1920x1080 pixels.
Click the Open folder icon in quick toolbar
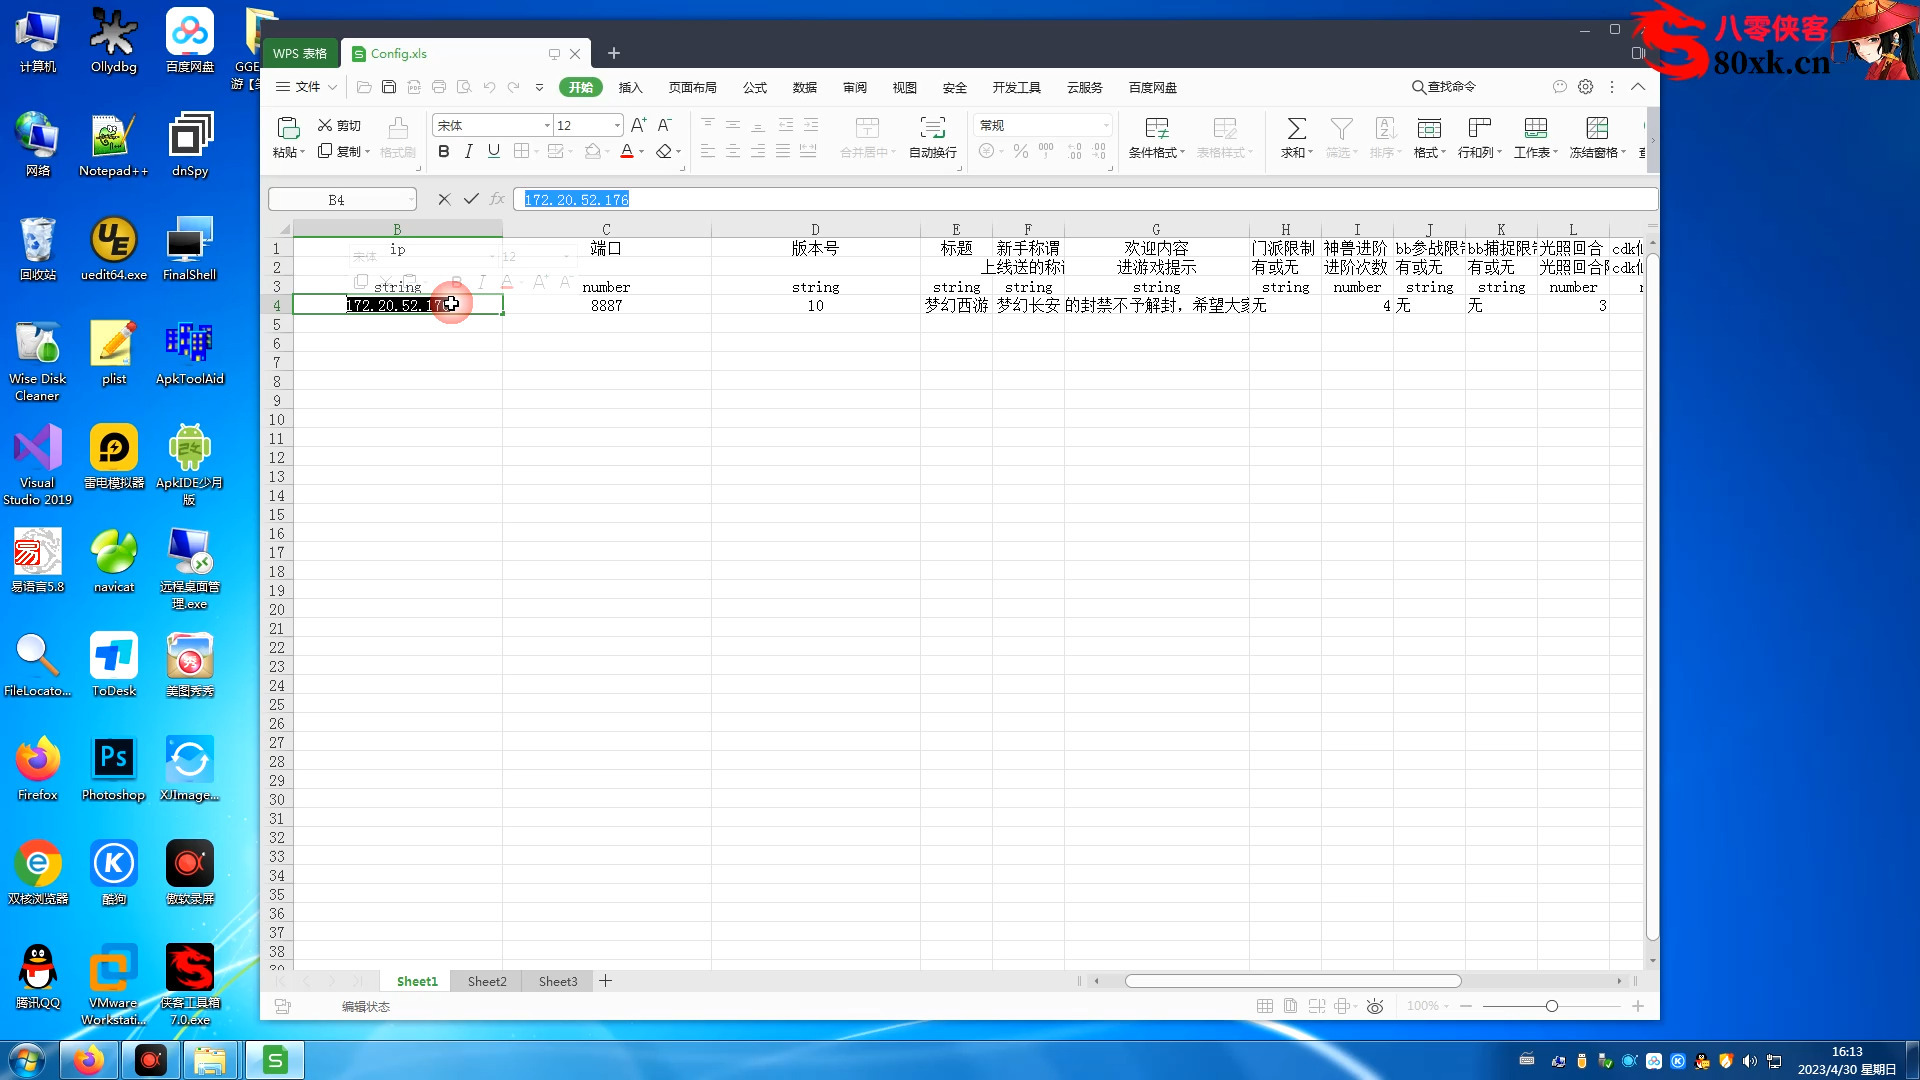364,87
